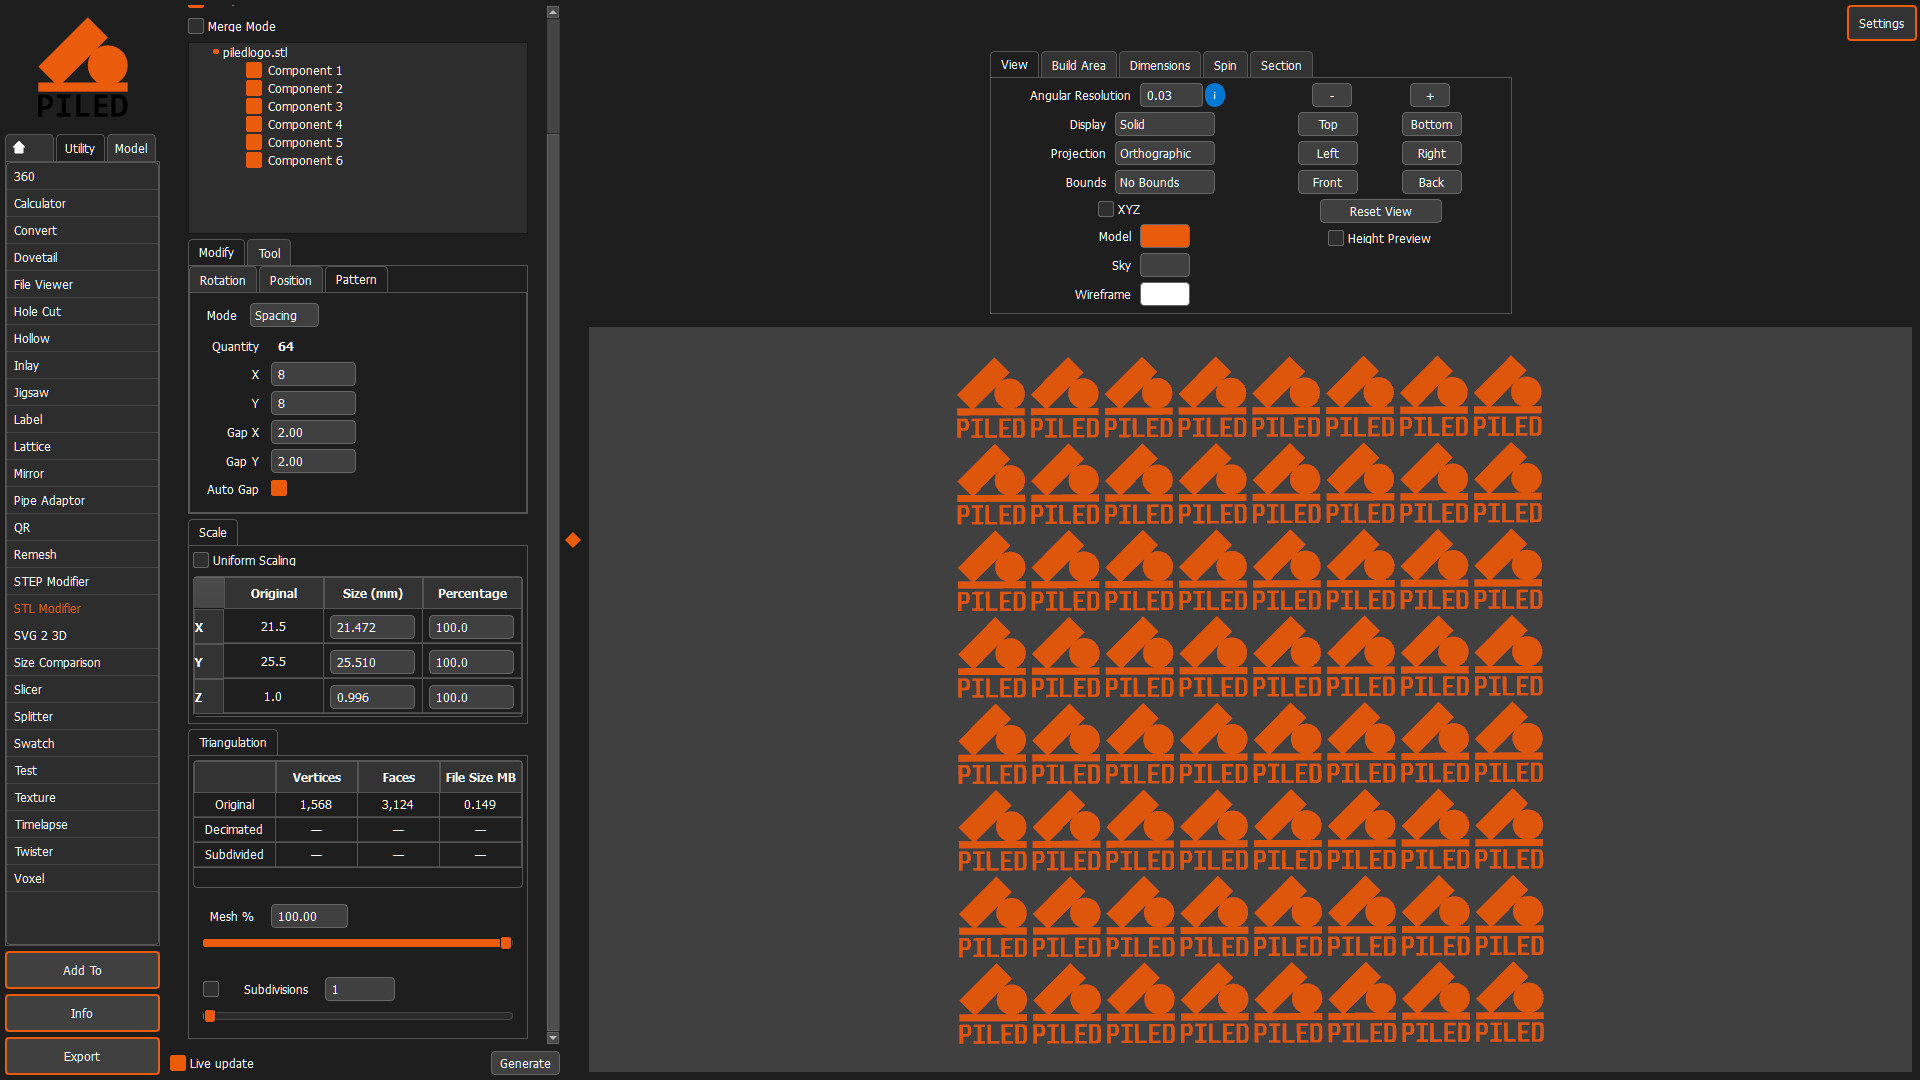The image size is (1920, 1080).
Task: Open the Modify tab
Action: 216,253
